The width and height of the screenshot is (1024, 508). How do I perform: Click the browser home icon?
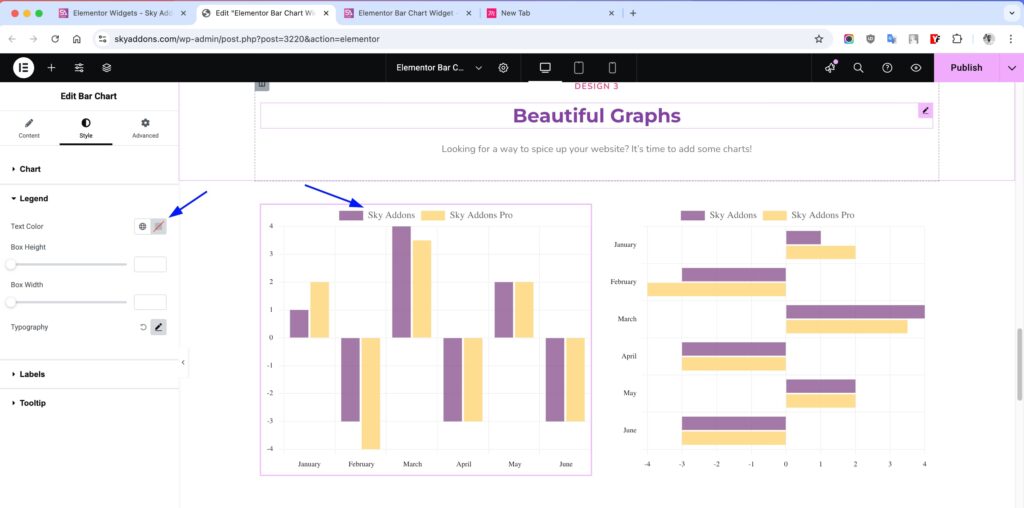pos(76,39)
